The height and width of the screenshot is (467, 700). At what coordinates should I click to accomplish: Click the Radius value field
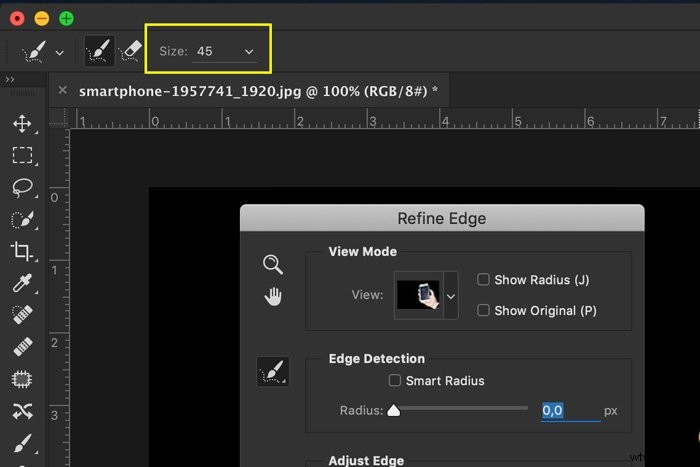(570, 410)
